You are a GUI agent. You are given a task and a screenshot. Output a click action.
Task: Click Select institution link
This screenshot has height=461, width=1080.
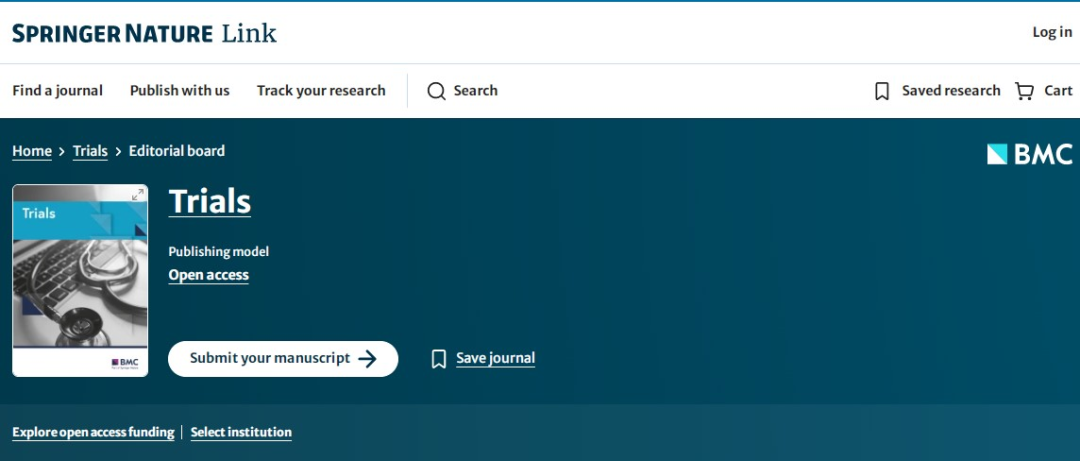pyautogui.click(x=241, y=433)
